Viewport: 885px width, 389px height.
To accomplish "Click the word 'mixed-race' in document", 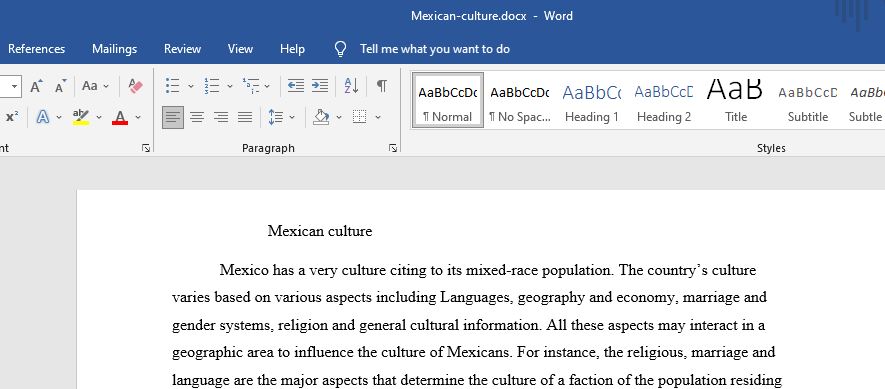I will (502, 270).
